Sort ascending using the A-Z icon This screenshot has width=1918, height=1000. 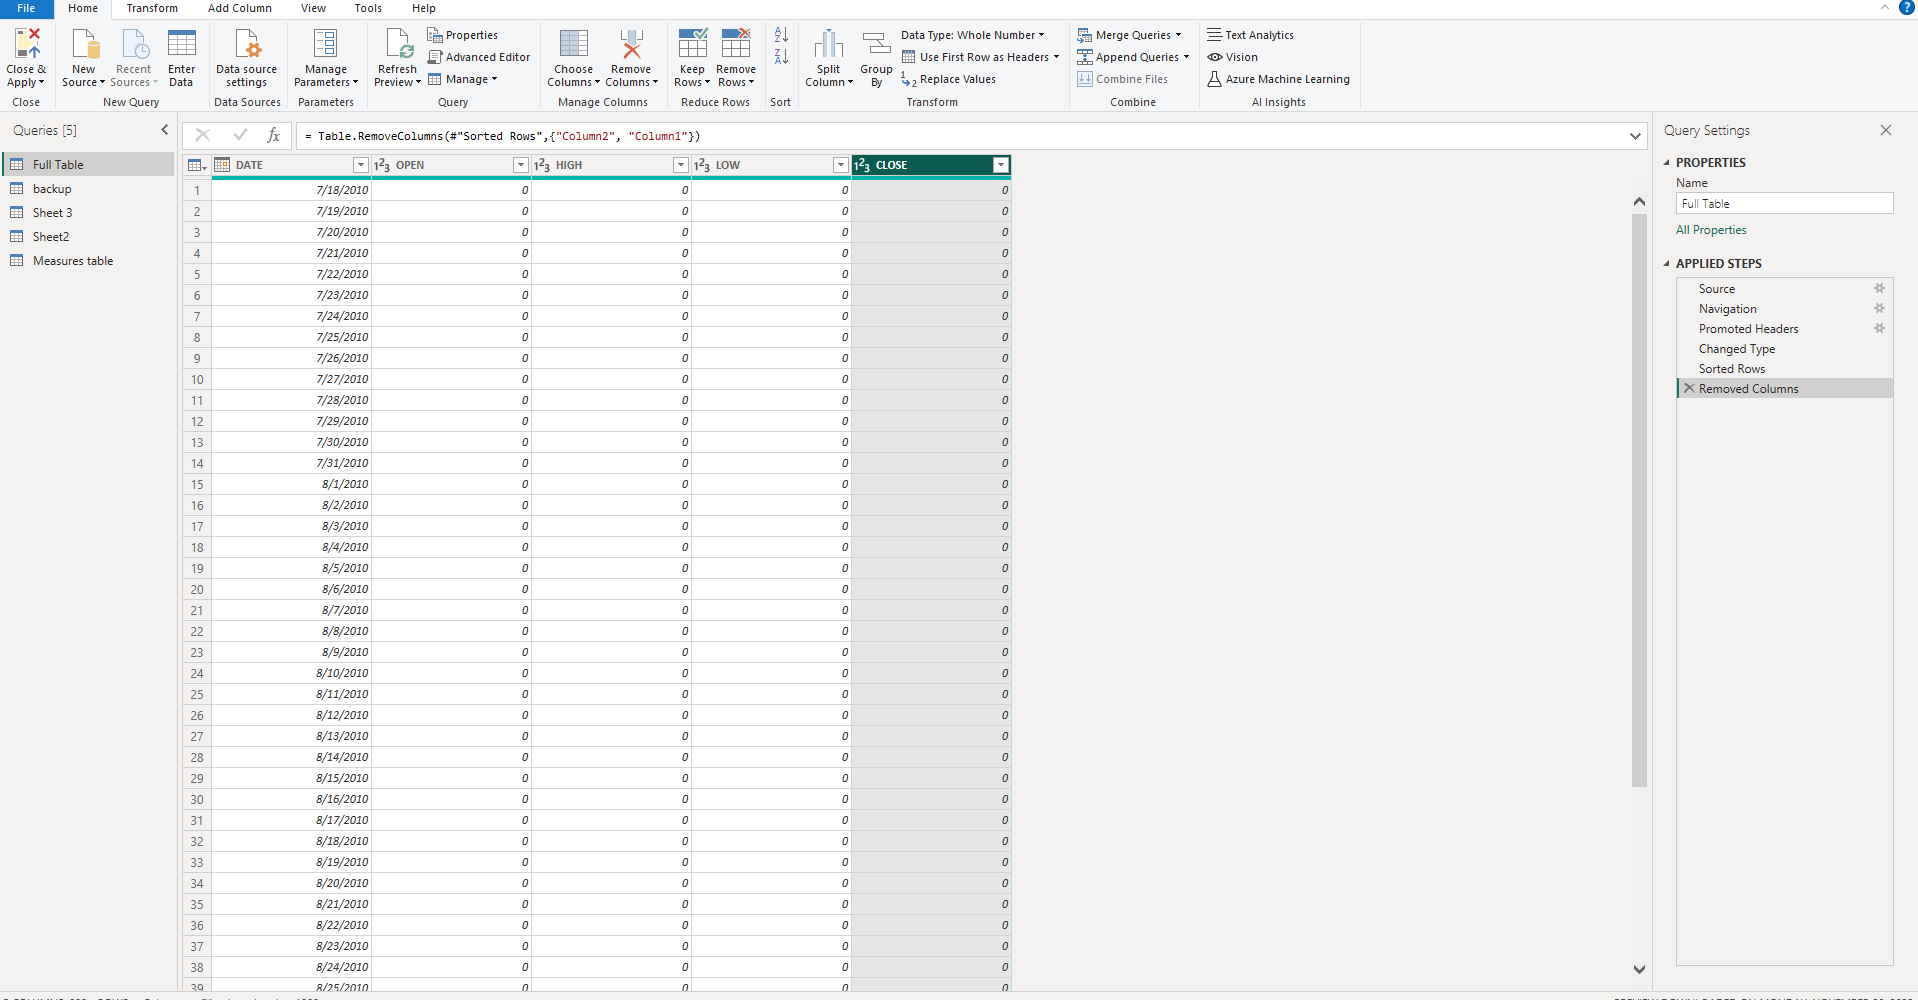pos(781,35)
